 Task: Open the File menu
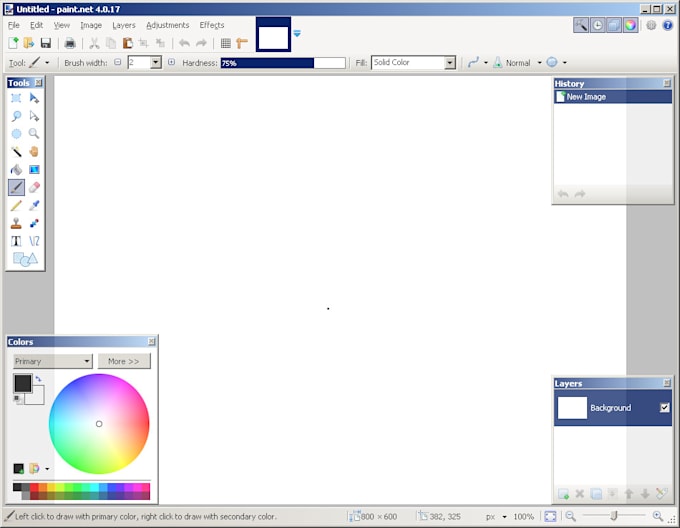[13, 25]
